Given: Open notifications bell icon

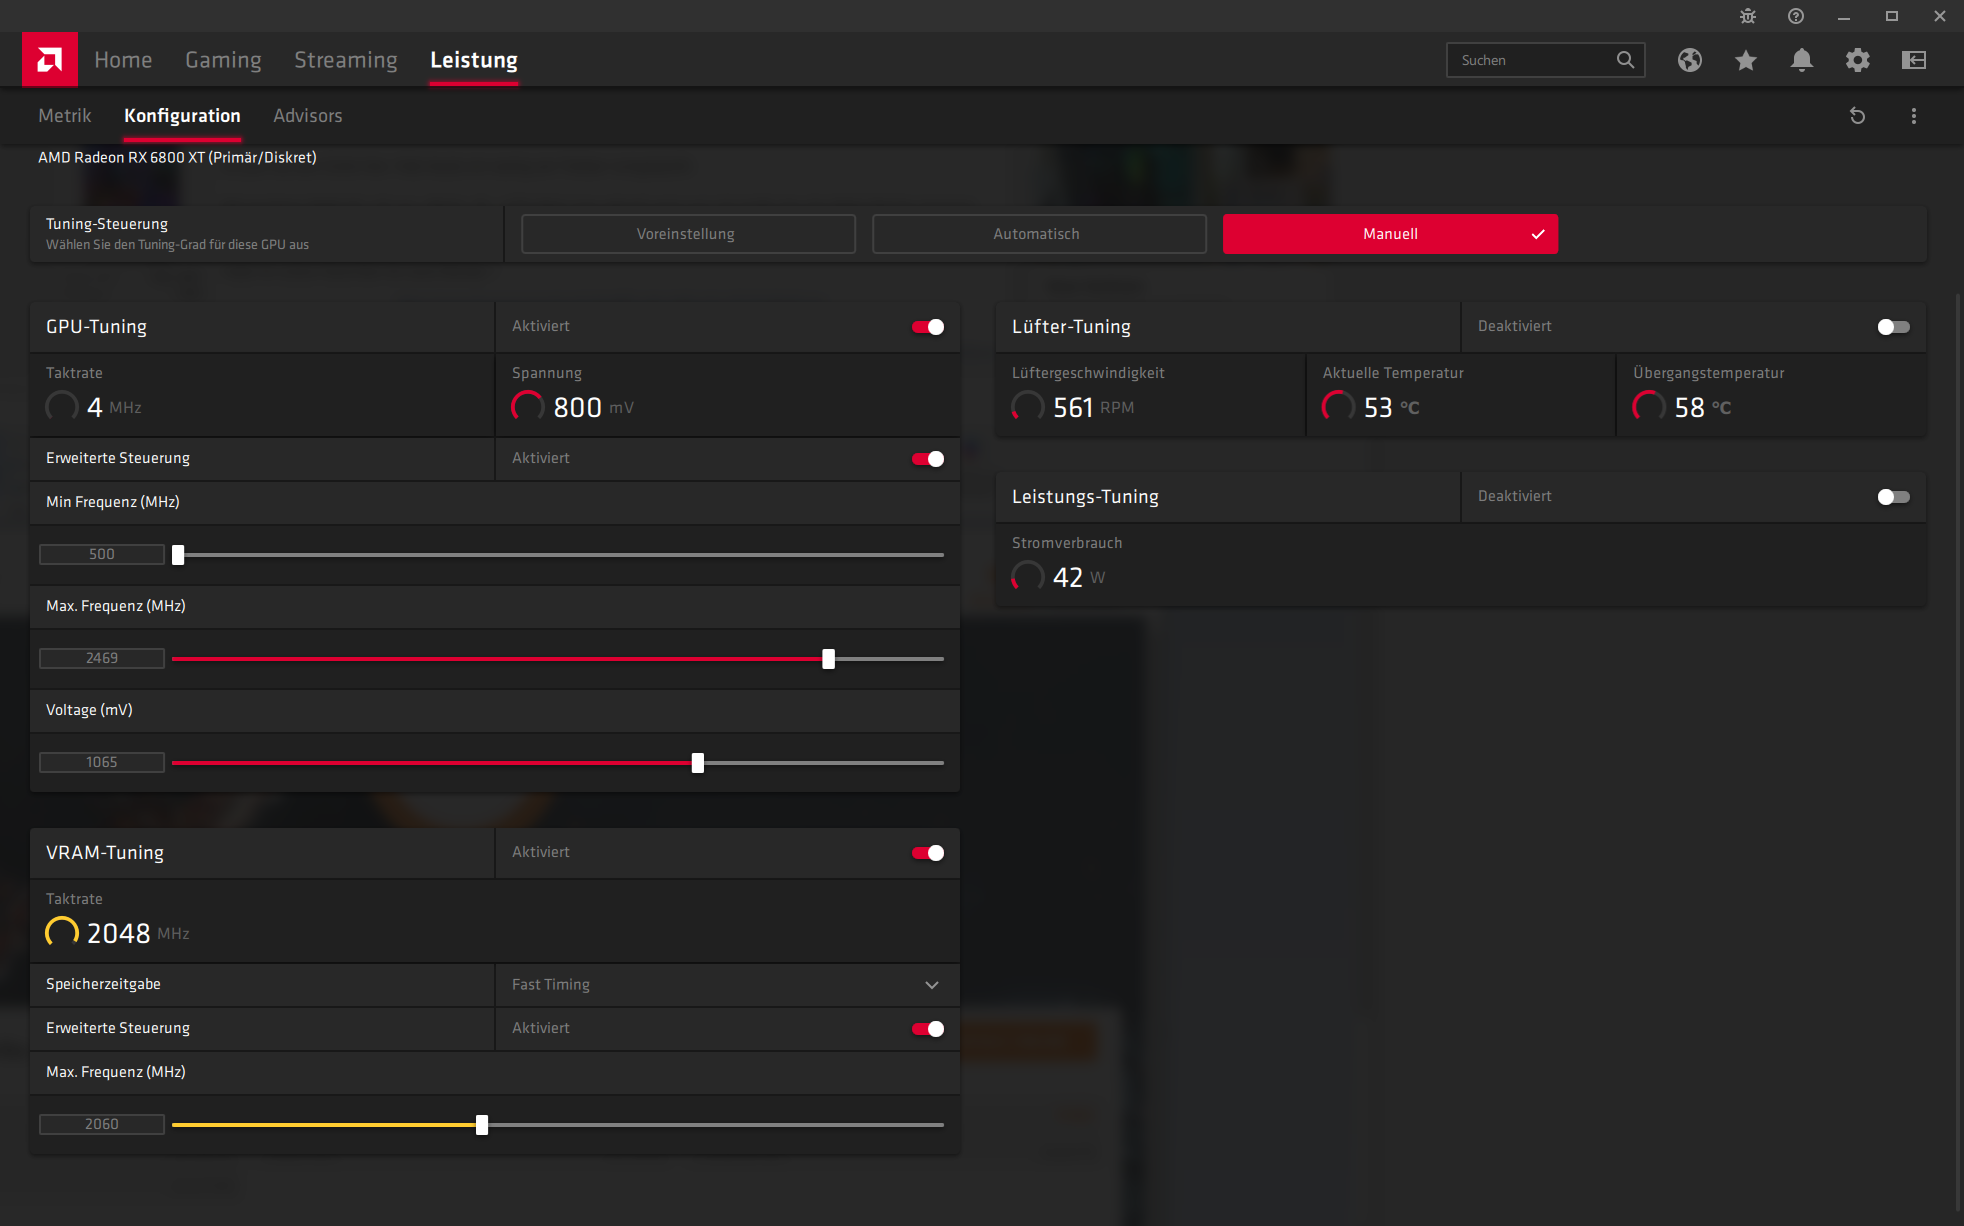Looking at the screenshot, I should [x=1802, y=60].
